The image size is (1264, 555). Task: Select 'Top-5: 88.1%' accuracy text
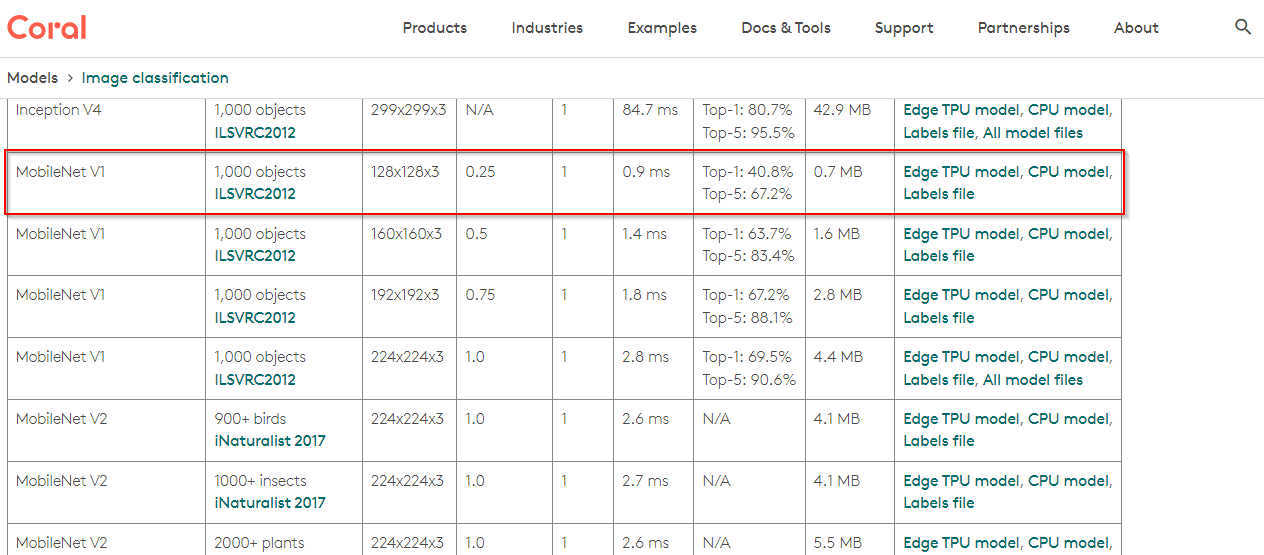747,318
